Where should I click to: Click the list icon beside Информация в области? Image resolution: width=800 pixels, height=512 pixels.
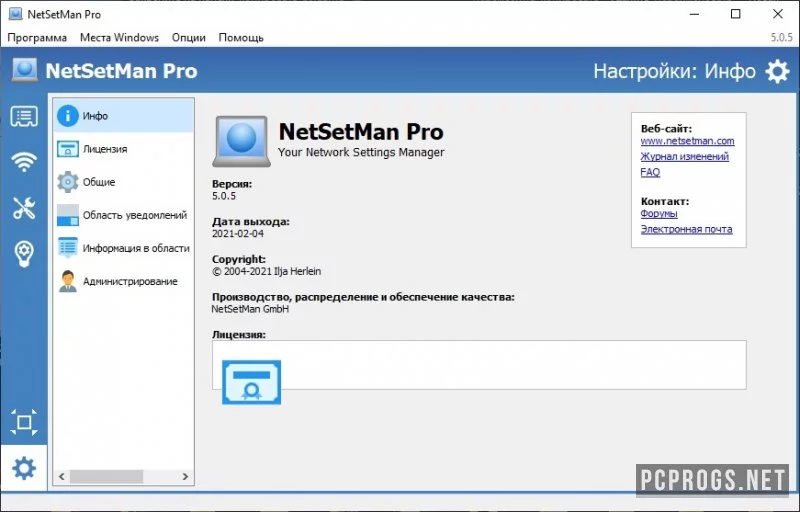tap(68, 248)
